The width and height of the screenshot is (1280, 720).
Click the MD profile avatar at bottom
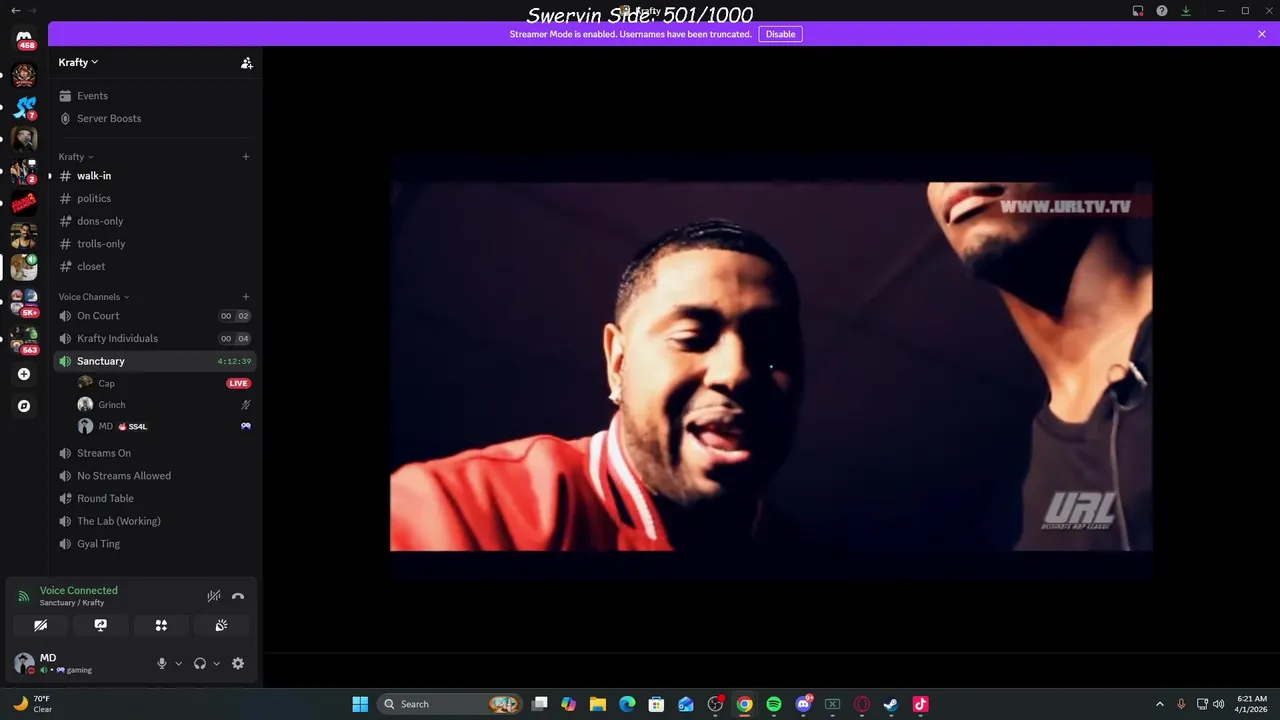pos(24,663)
